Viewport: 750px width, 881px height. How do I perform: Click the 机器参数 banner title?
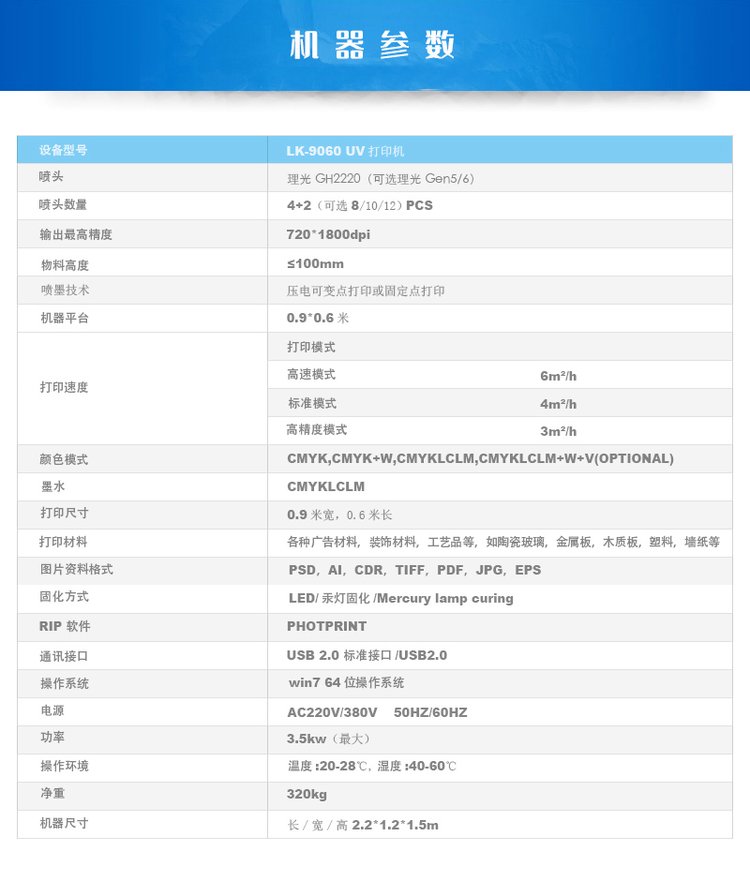pos(373,46)
